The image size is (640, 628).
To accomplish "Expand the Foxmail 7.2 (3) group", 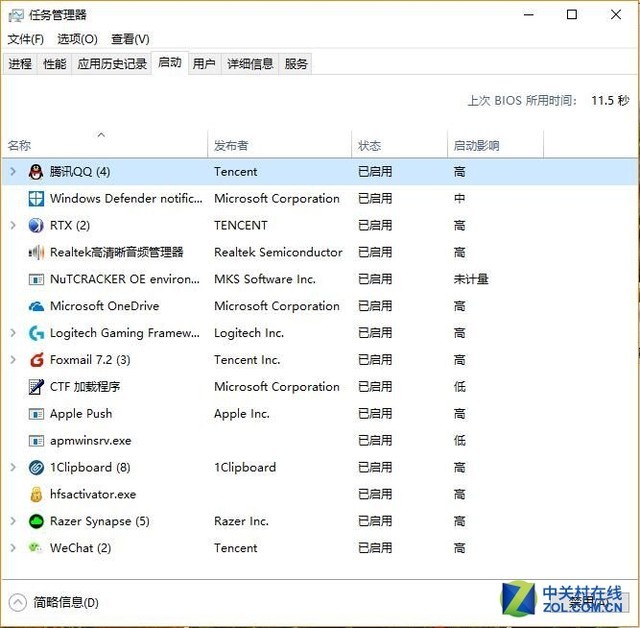I will pyautogui.click(x=13, y=360).
